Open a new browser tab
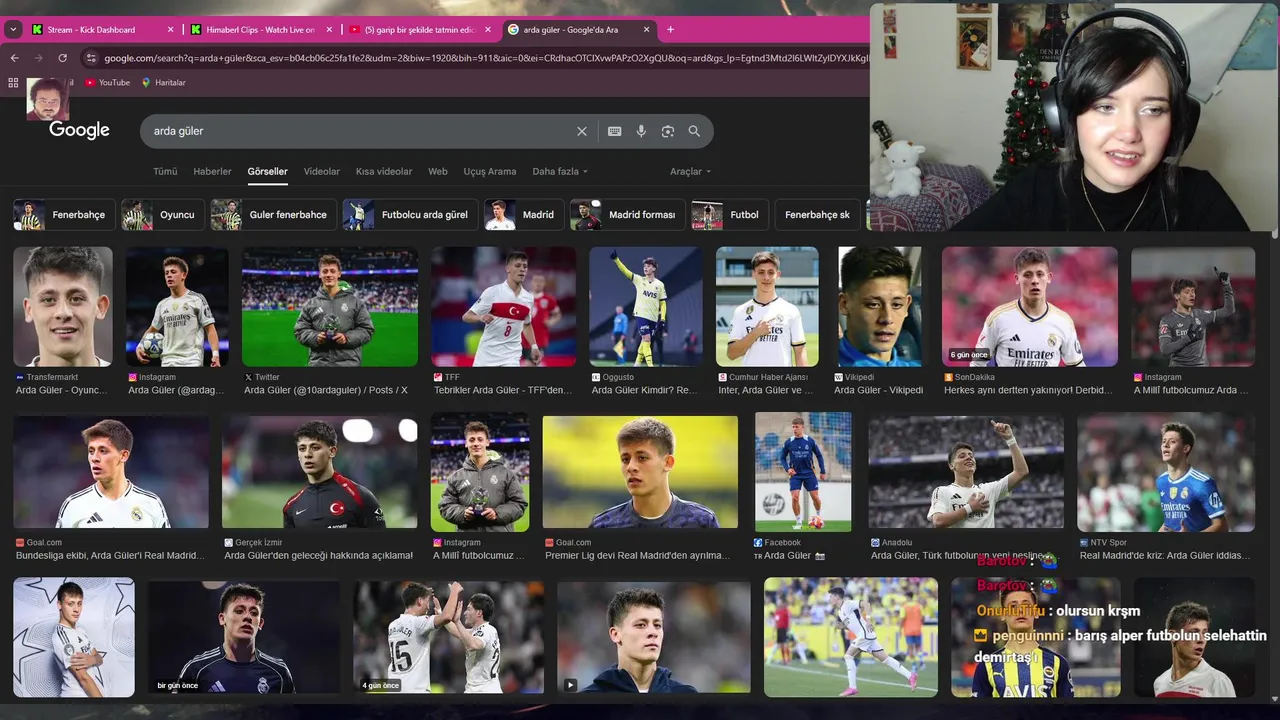Image resolution: width=1280 pixels, height=720 pixels. coord(670,30)
